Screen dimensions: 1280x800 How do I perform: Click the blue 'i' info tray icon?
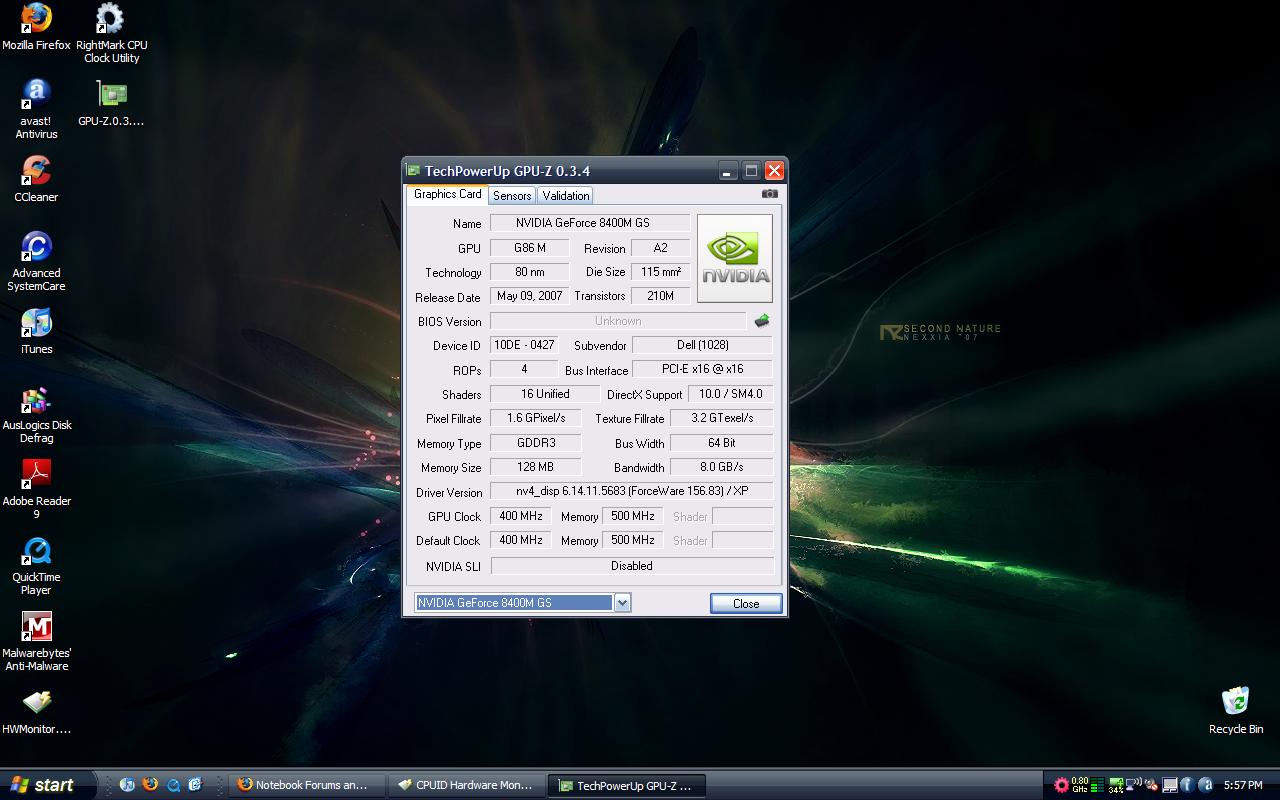[1187, 785]
